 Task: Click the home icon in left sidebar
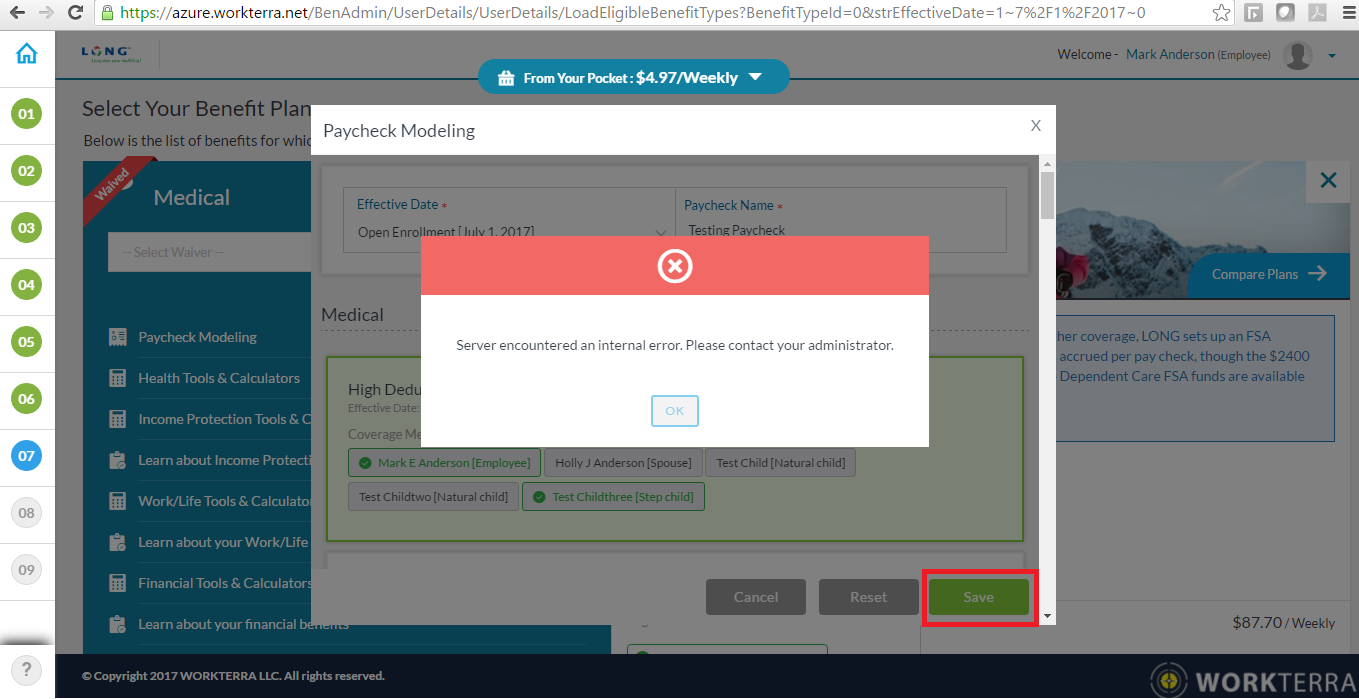(27, 54)
